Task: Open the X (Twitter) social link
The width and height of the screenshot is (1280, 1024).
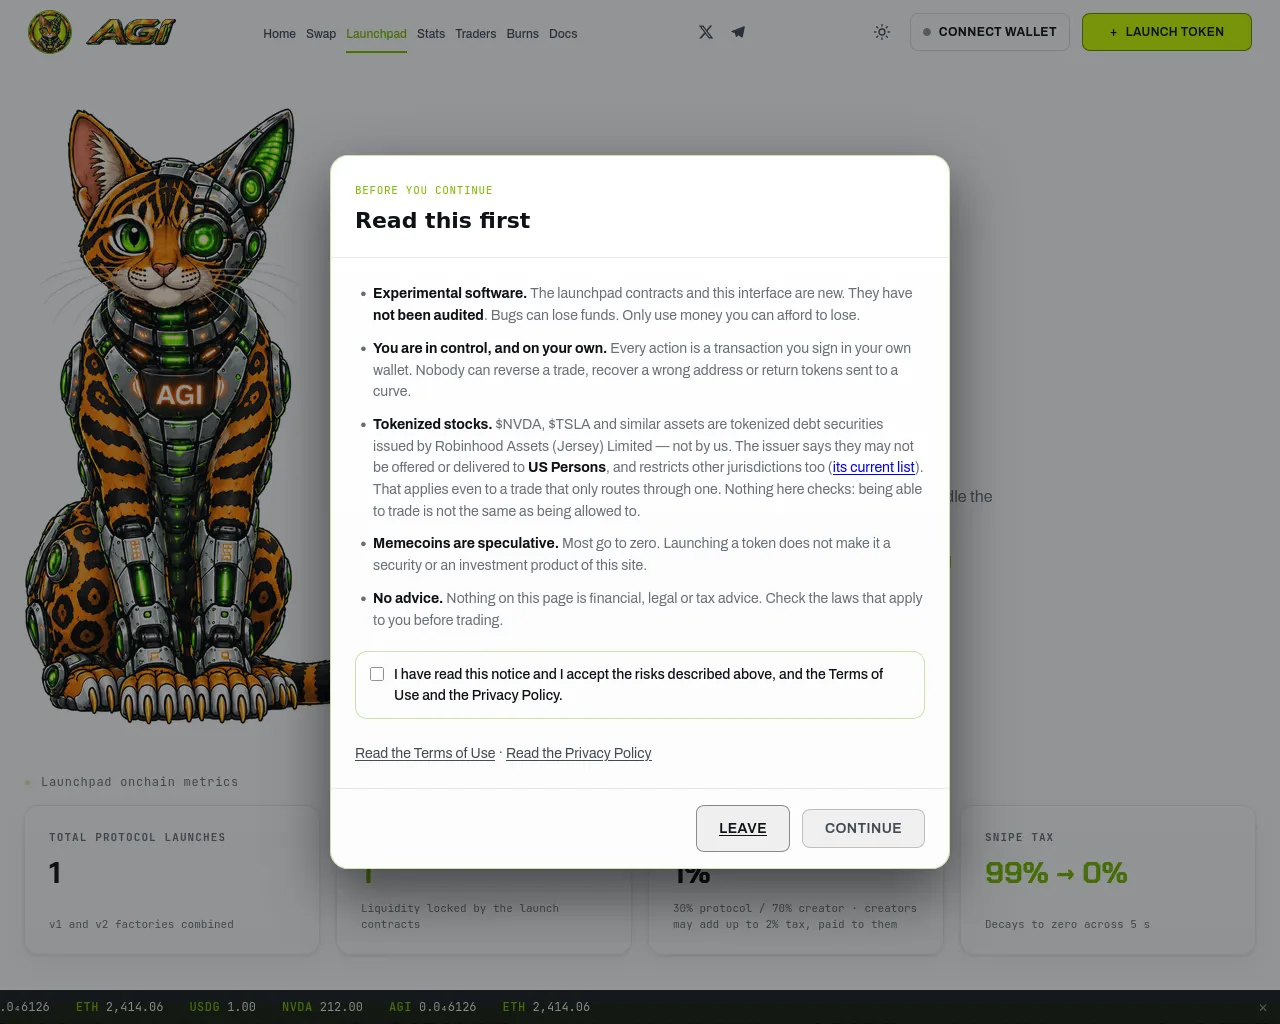Action: click(x=706, y=32)
